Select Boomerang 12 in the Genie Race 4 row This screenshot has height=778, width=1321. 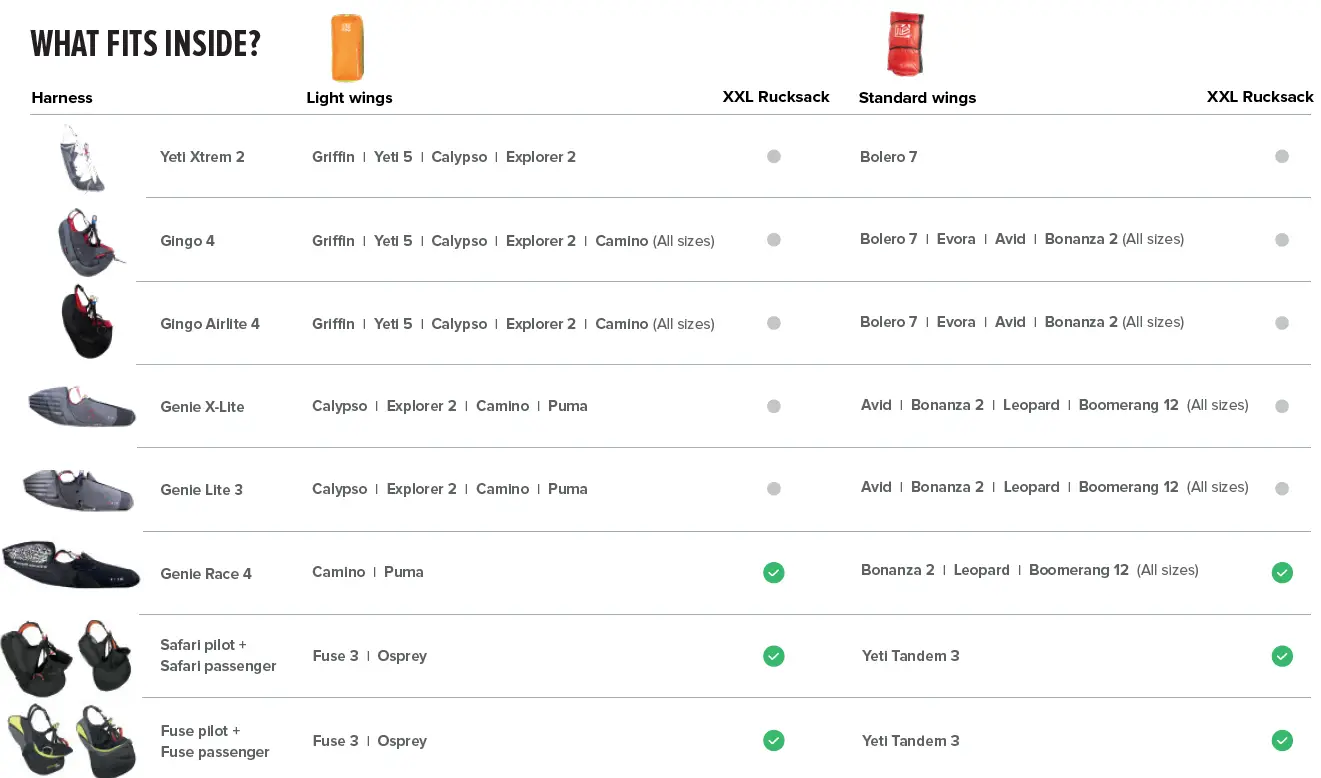[1078, 570]
